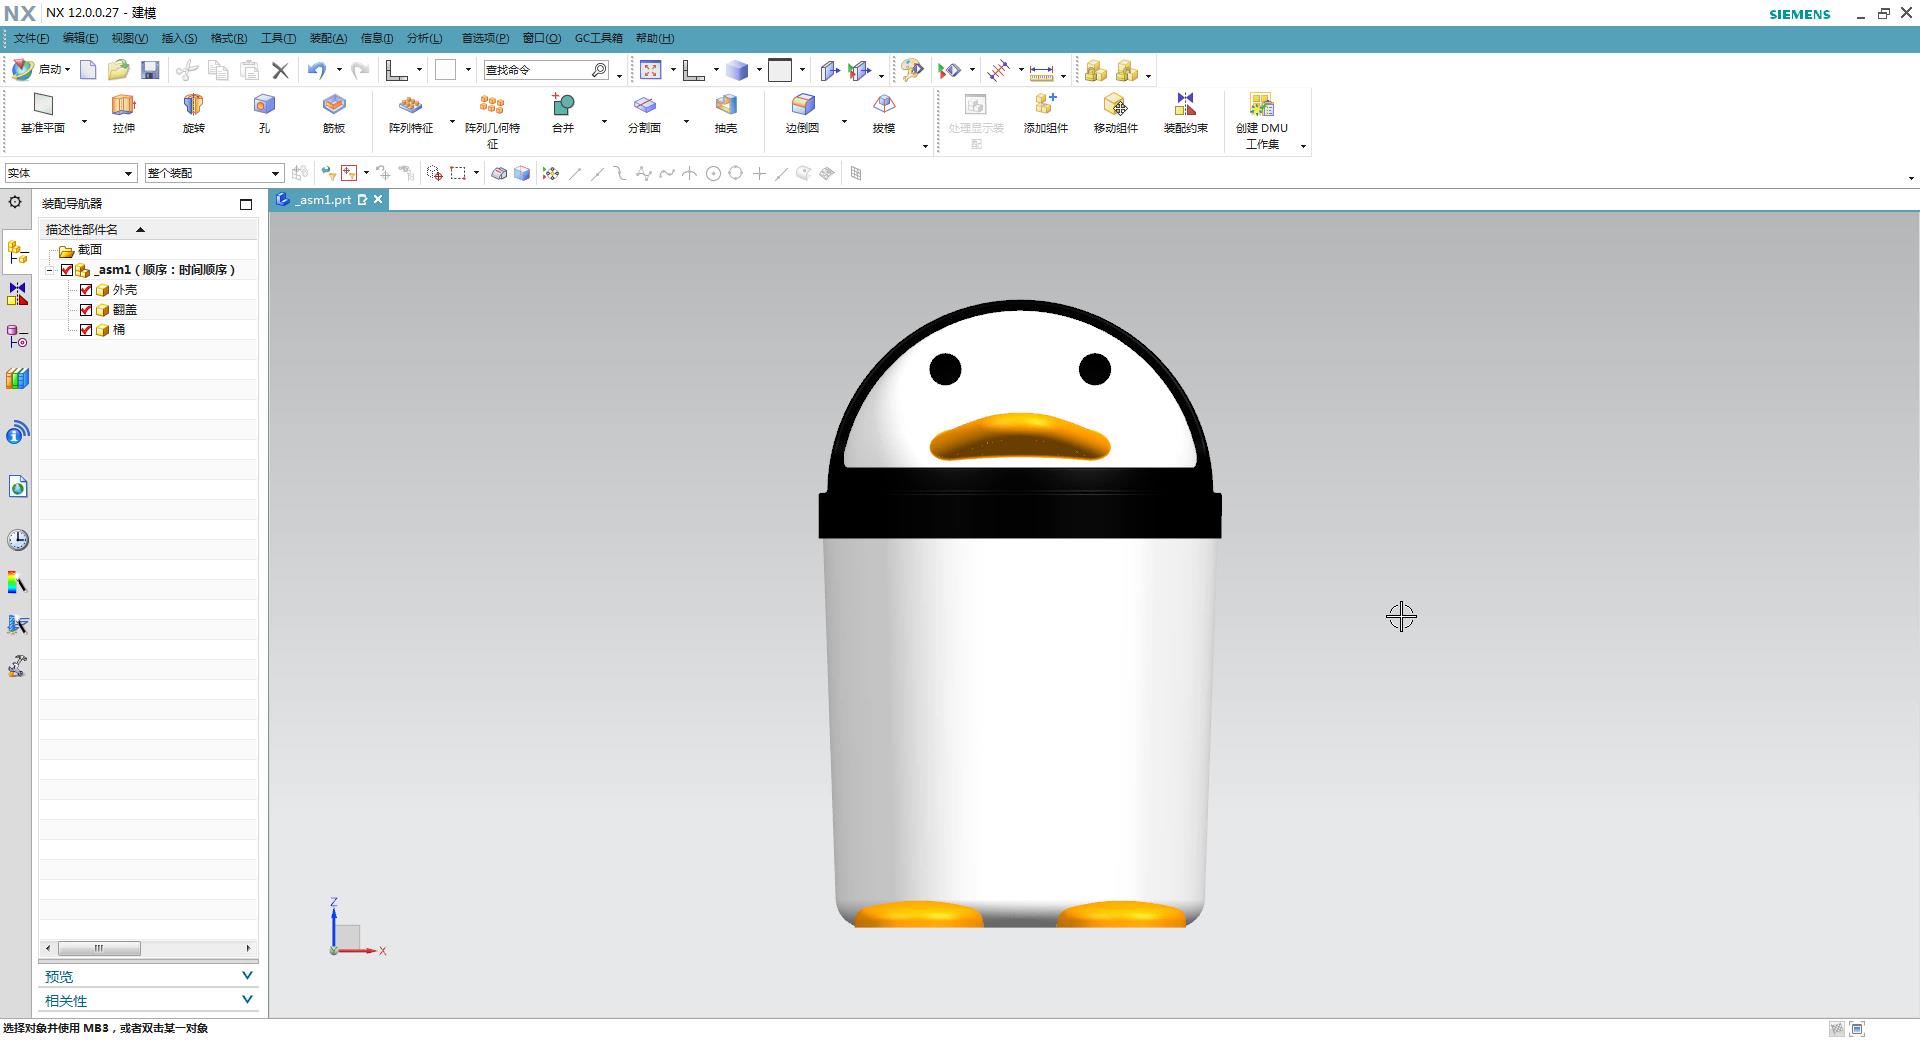The width and height of the screenshot is (1920, 1040).
Task: Open the GC工具箱 menu
Action: pos(598,38)
